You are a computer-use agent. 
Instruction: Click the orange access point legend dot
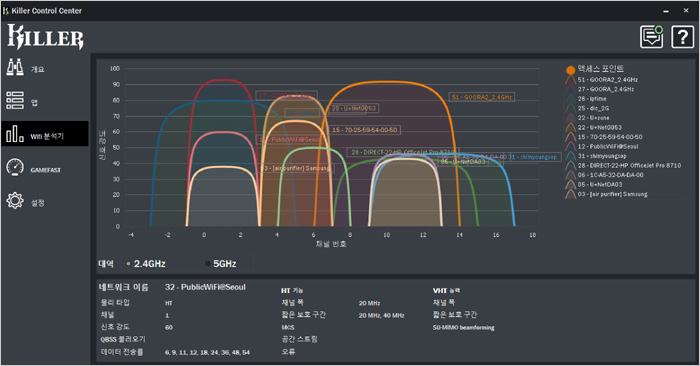pyautogui.click(x=570, y=70)
